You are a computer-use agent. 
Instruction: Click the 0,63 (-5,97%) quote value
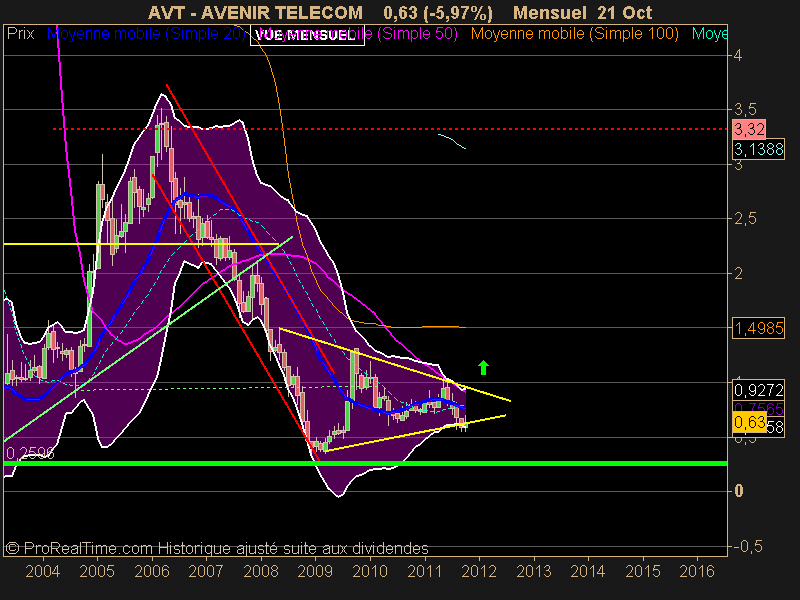click(438, 12)
